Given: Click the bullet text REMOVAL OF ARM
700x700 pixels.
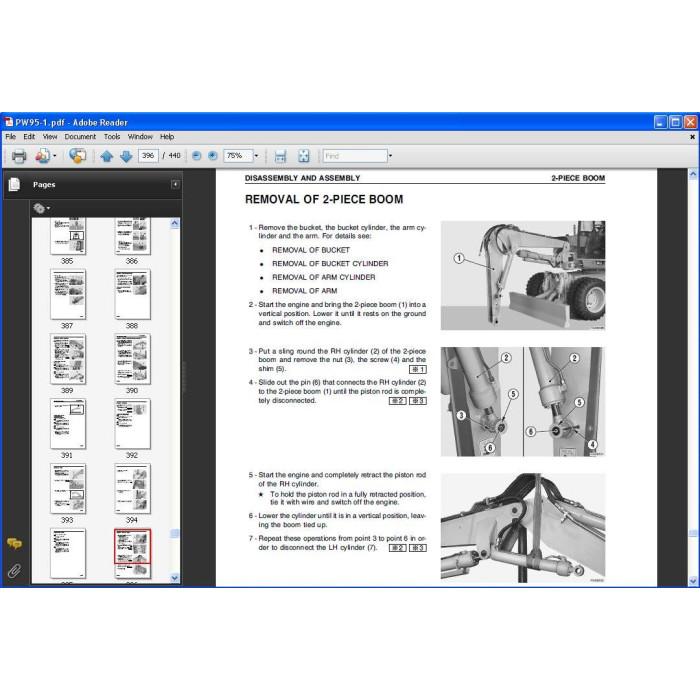Looking at the screenshot, I should pos(304,291).
